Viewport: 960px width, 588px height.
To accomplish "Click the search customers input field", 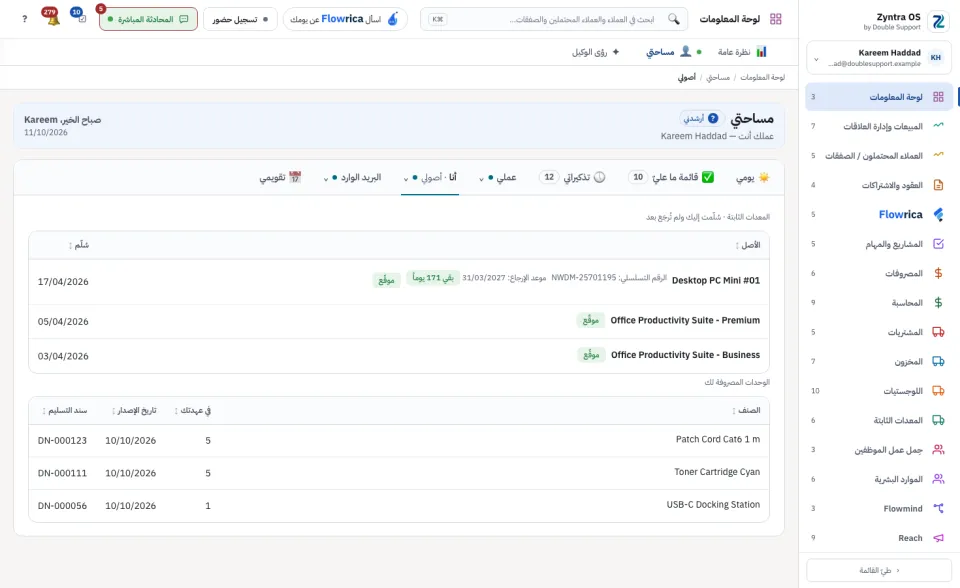I will tap(553, 19).
